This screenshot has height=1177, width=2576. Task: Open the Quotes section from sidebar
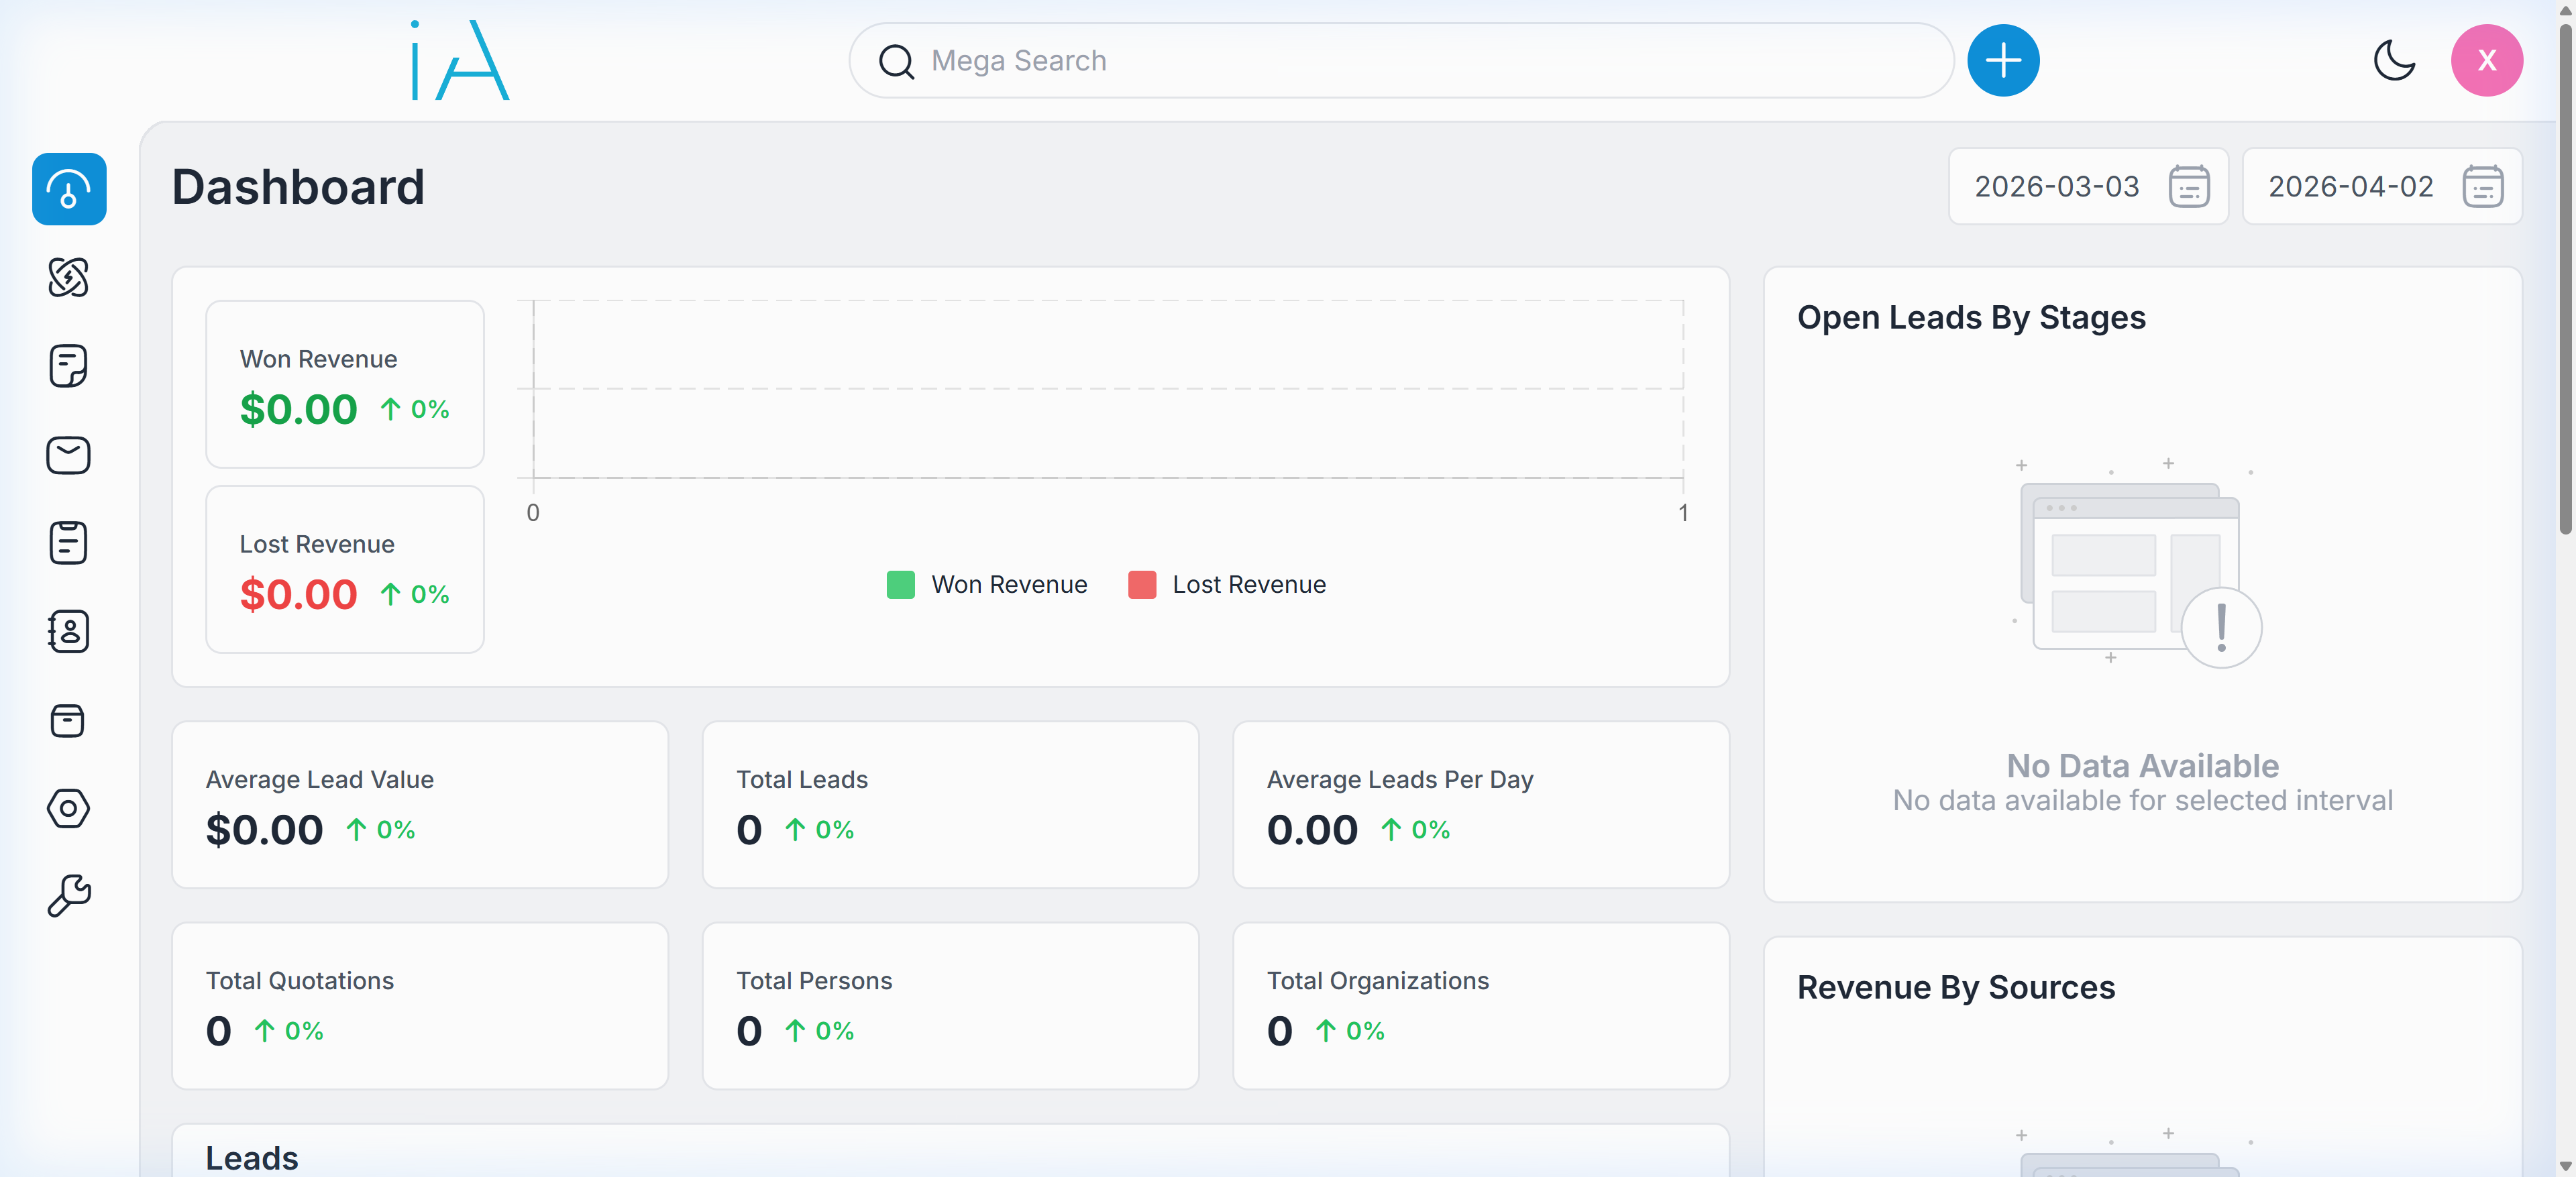tap(68, 365)
